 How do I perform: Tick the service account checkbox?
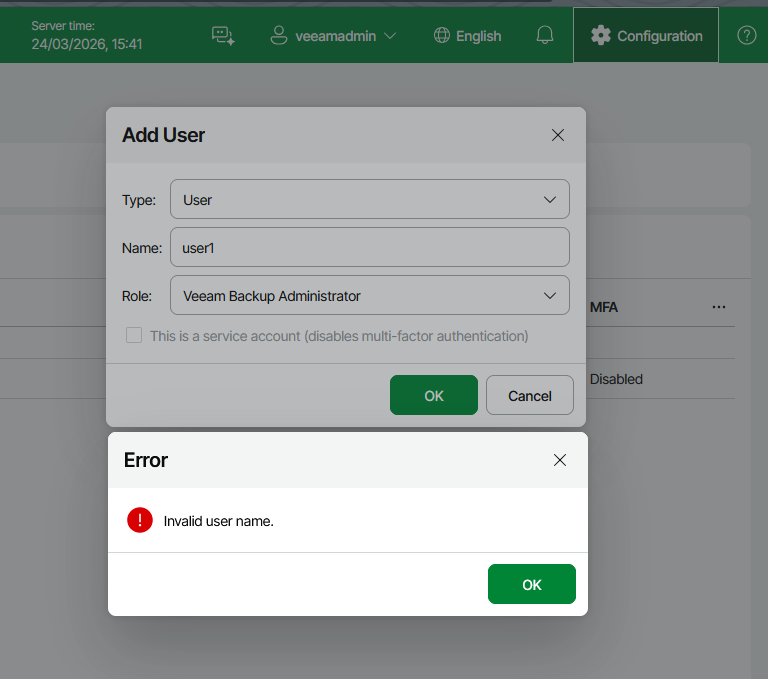tap(134, 336)
